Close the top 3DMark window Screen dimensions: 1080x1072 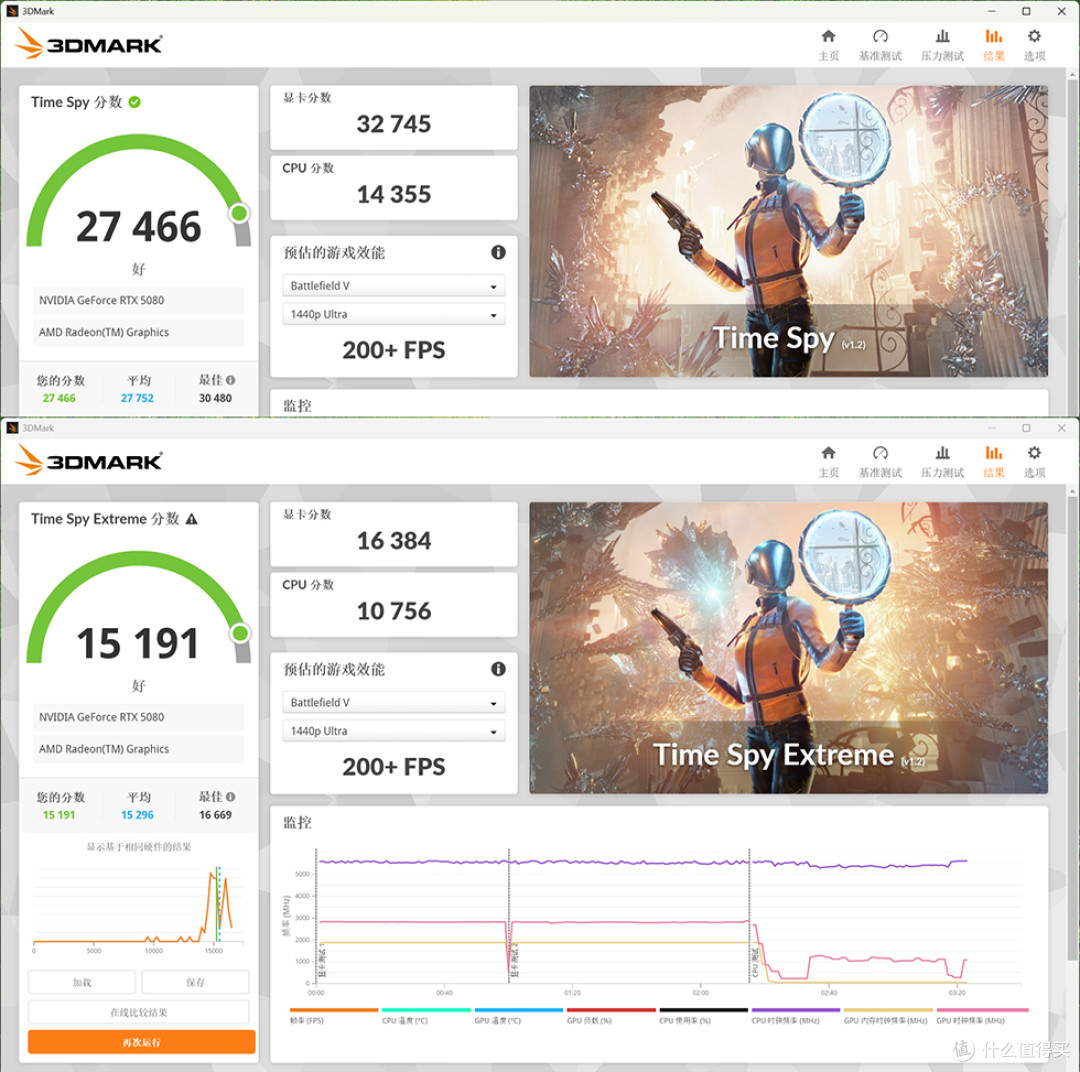(x=1061, y=11)
